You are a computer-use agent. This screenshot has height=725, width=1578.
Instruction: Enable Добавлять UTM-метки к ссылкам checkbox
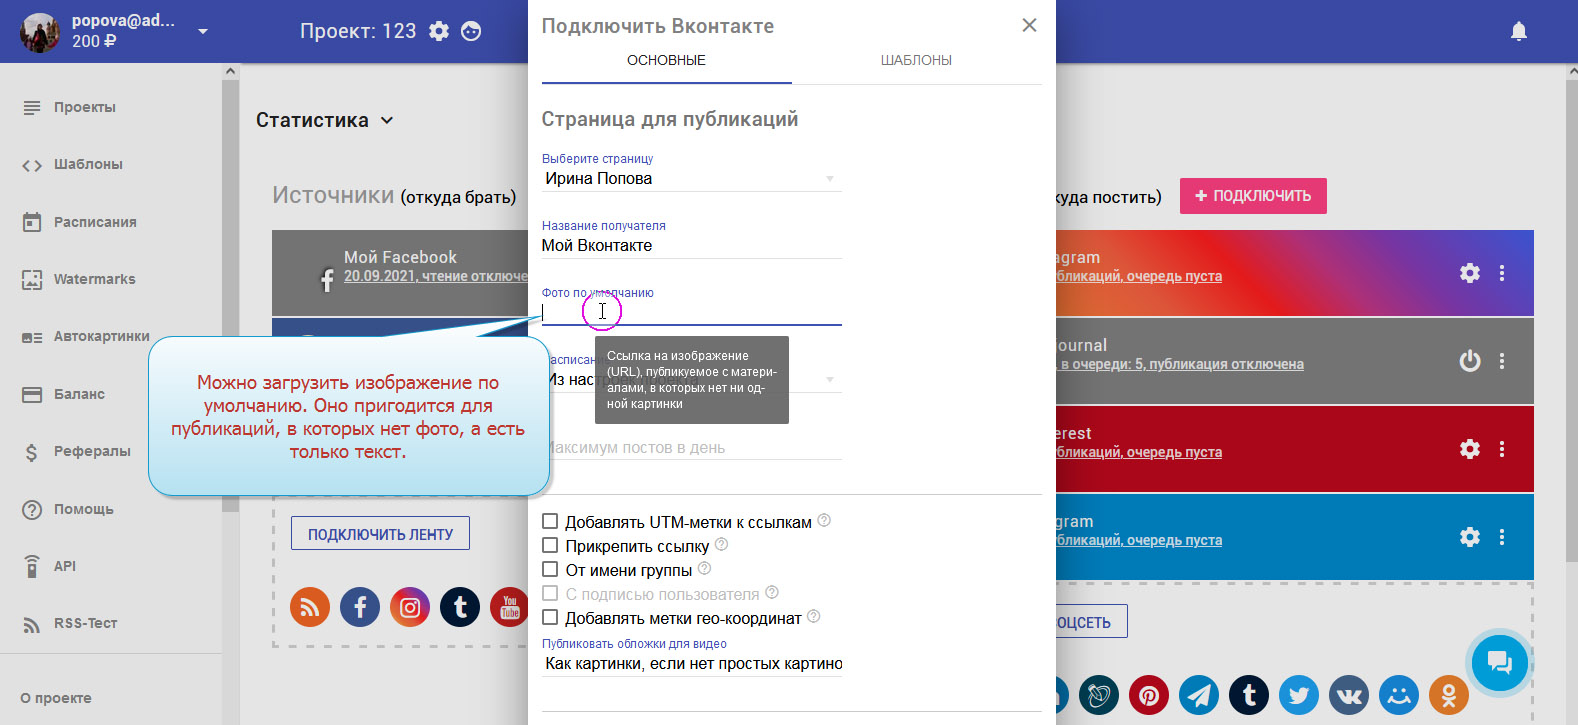[x=550, y=521]
